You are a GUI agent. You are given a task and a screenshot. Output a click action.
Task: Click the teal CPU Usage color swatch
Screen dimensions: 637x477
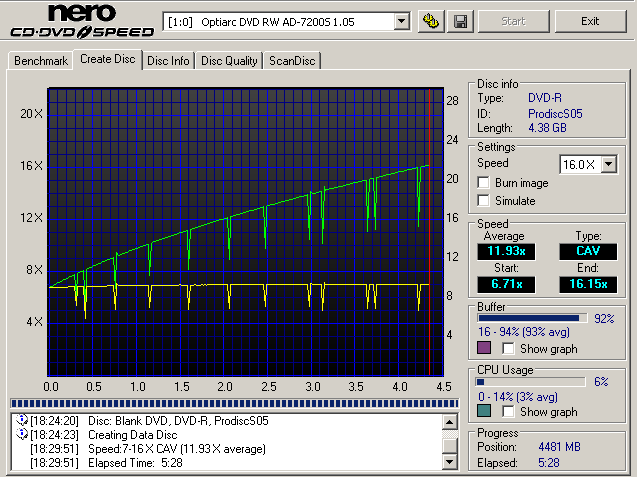[485, 411]
